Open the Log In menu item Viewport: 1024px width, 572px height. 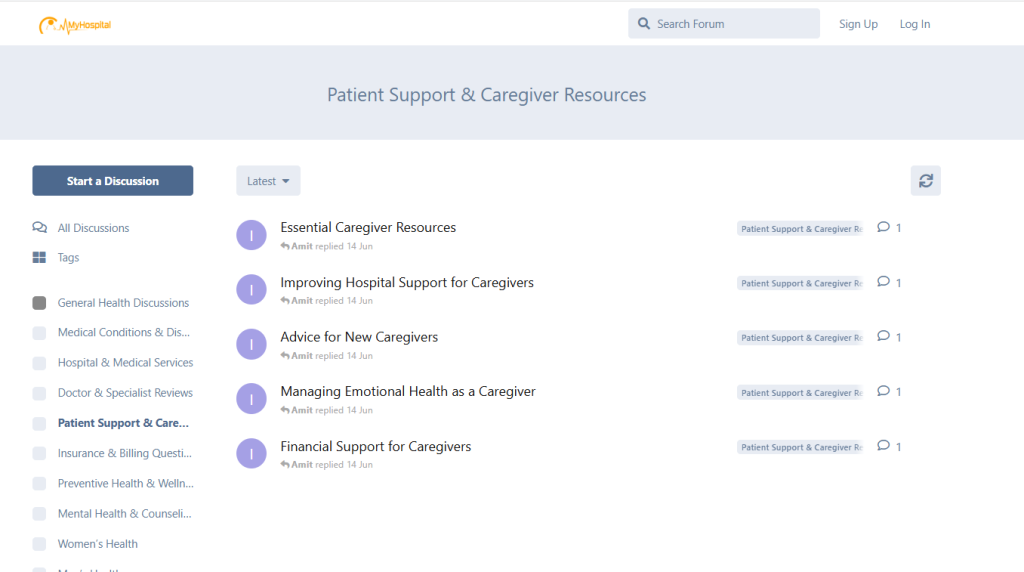tap(914, 24)
